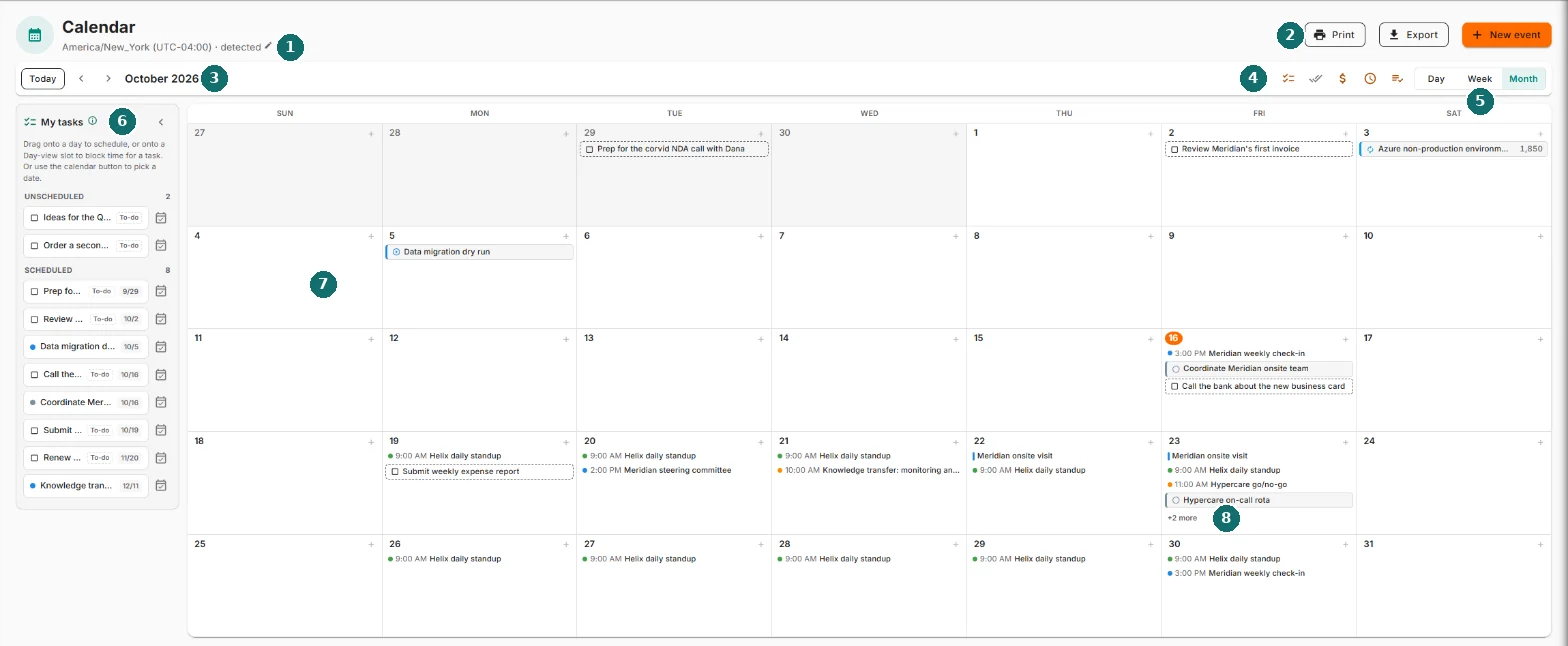This screenshot has height=646, width=1568.
Task: Check off 'Ideas for the Q...' task
Action: point(34,217)
